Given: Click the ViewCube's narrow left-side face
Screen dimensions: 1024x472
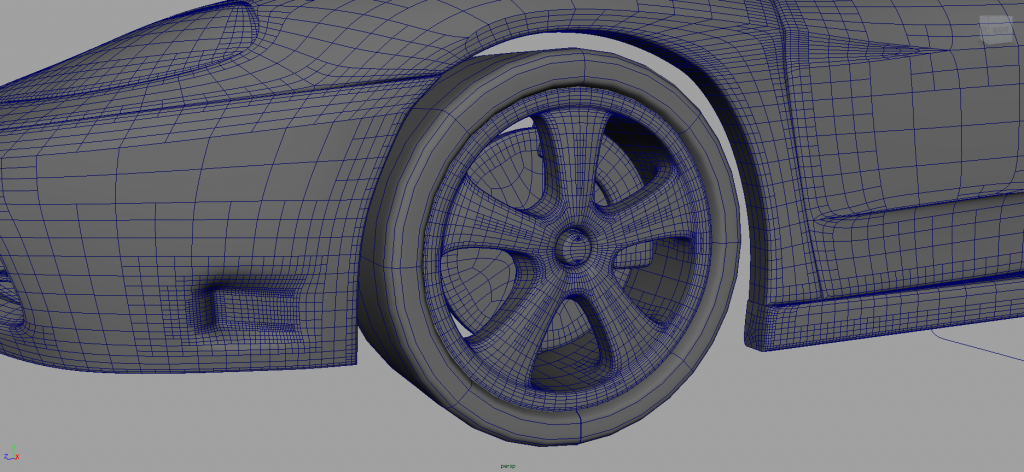Looking at the screenshot, I should pos(983,32).
